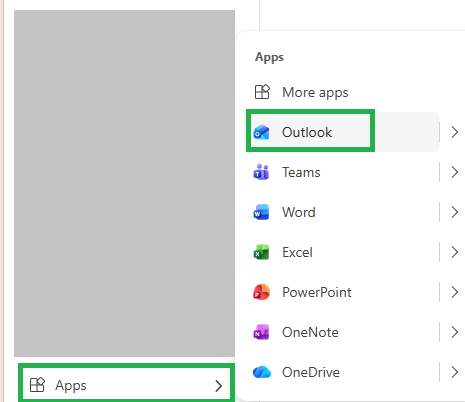This screenshot has width=465, height=402.
Task: Expand the Word row chevron
Action: (x=454, y=212)
